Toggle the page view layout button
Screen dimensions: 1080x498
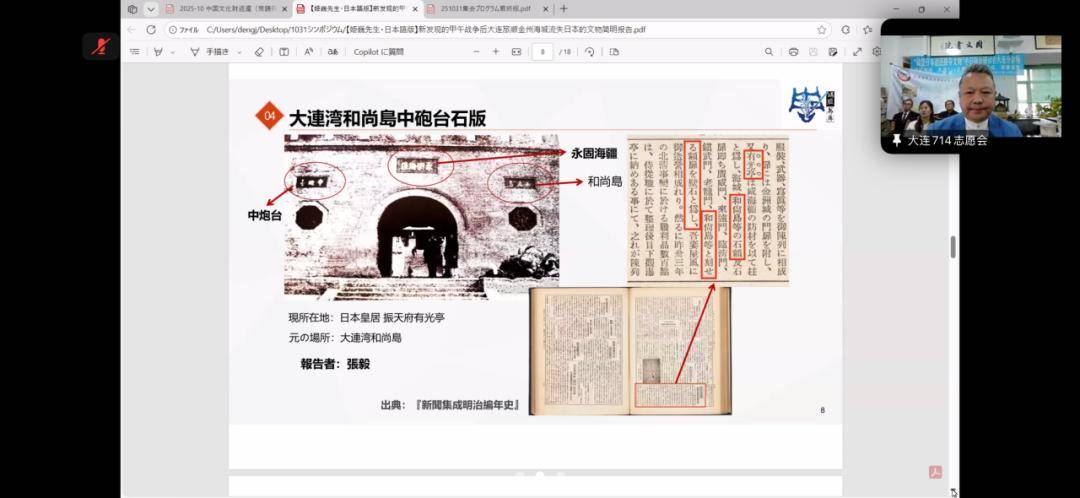click(x=614, y=52)
